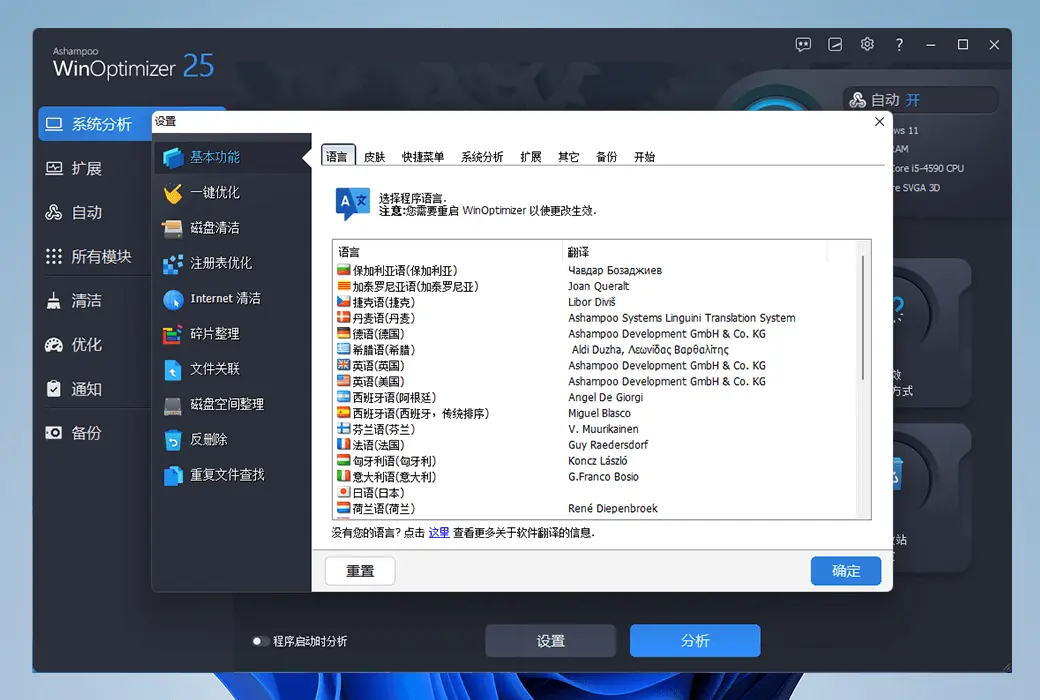Switch to the 其它 tab

click(568, 157)
